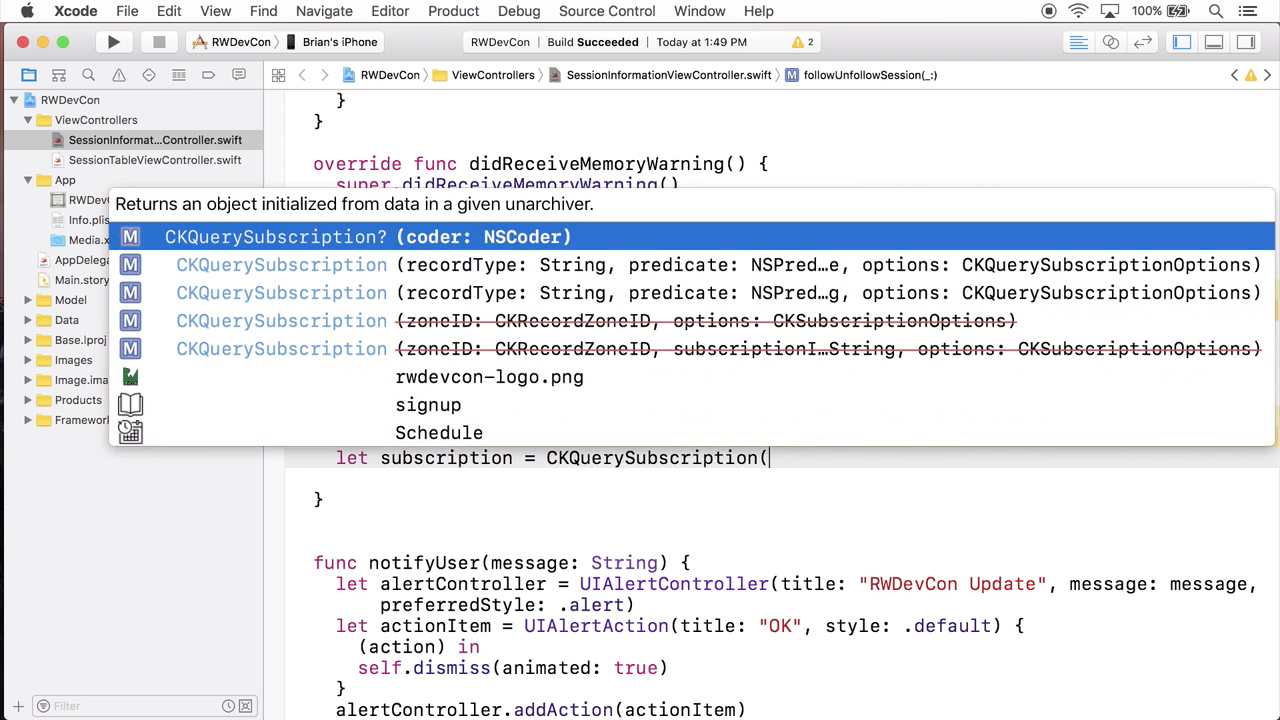Image resolution: width=1280 pixels, height=720 pixels.
Task: Open the symbol navigator tab
Action: tap(59, 75)
